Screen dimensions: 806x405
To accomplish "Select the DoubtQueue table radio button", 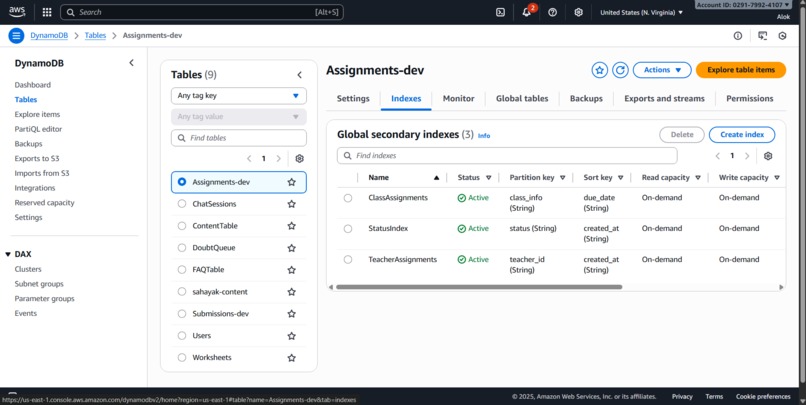I will pyautogui.click(x=181, y=248).
